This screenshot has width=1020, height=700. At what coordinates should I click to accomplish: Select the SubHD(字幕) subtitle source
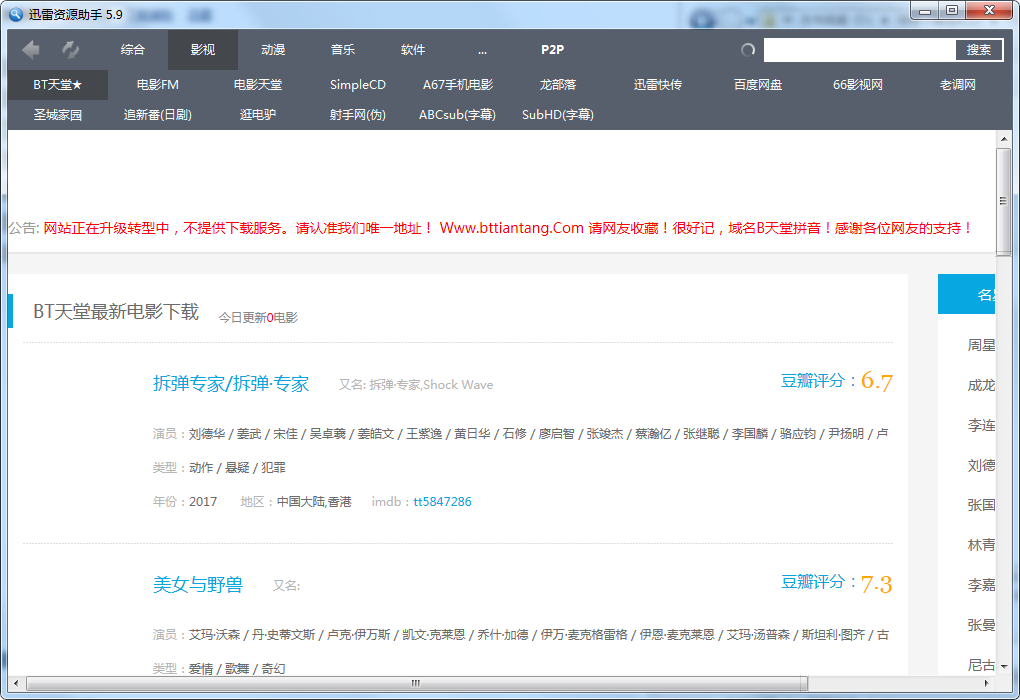(x=557, y=115)
